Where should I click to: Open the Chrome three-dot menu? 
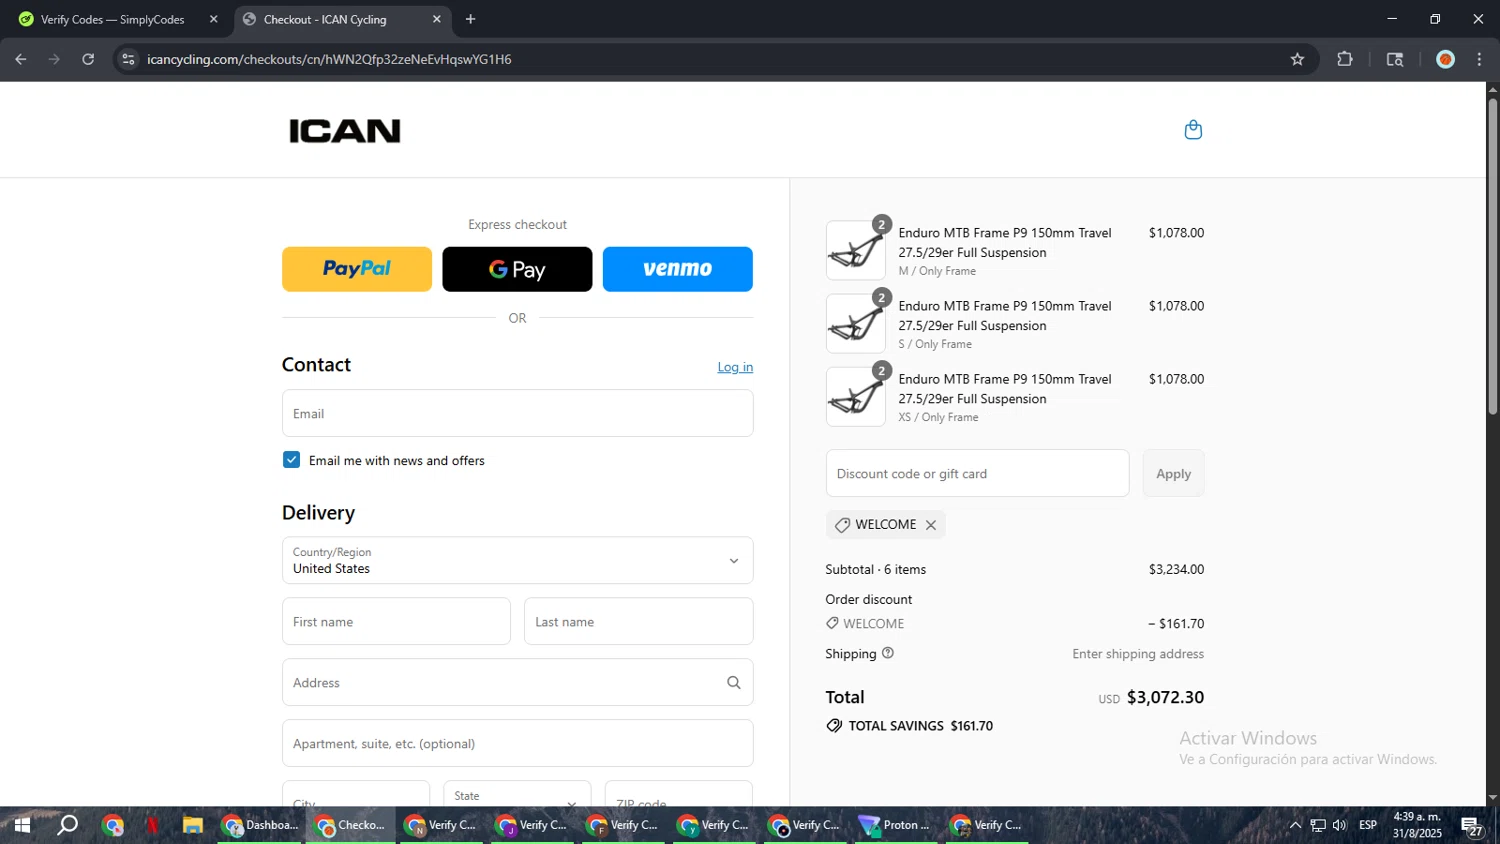[x=1479, y=59]
